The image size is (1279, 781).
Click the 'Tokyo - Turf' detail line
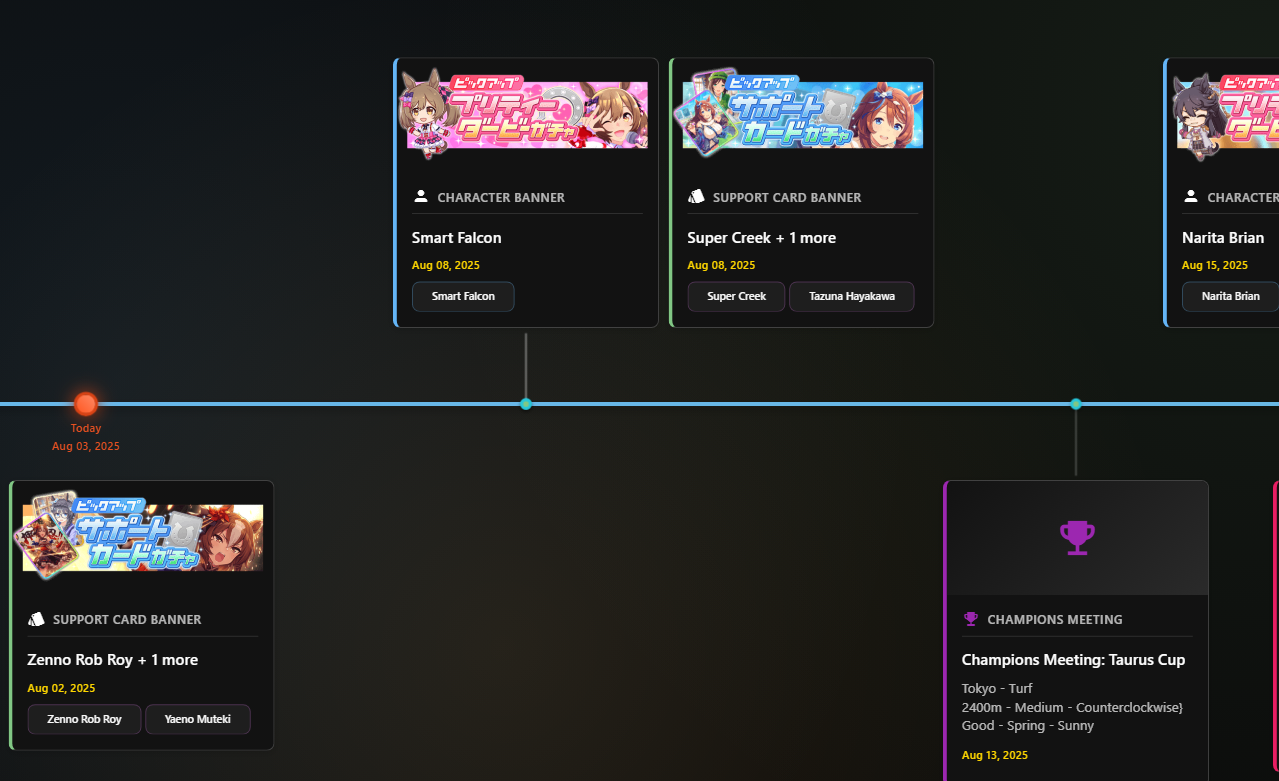(x=997, y=688)
